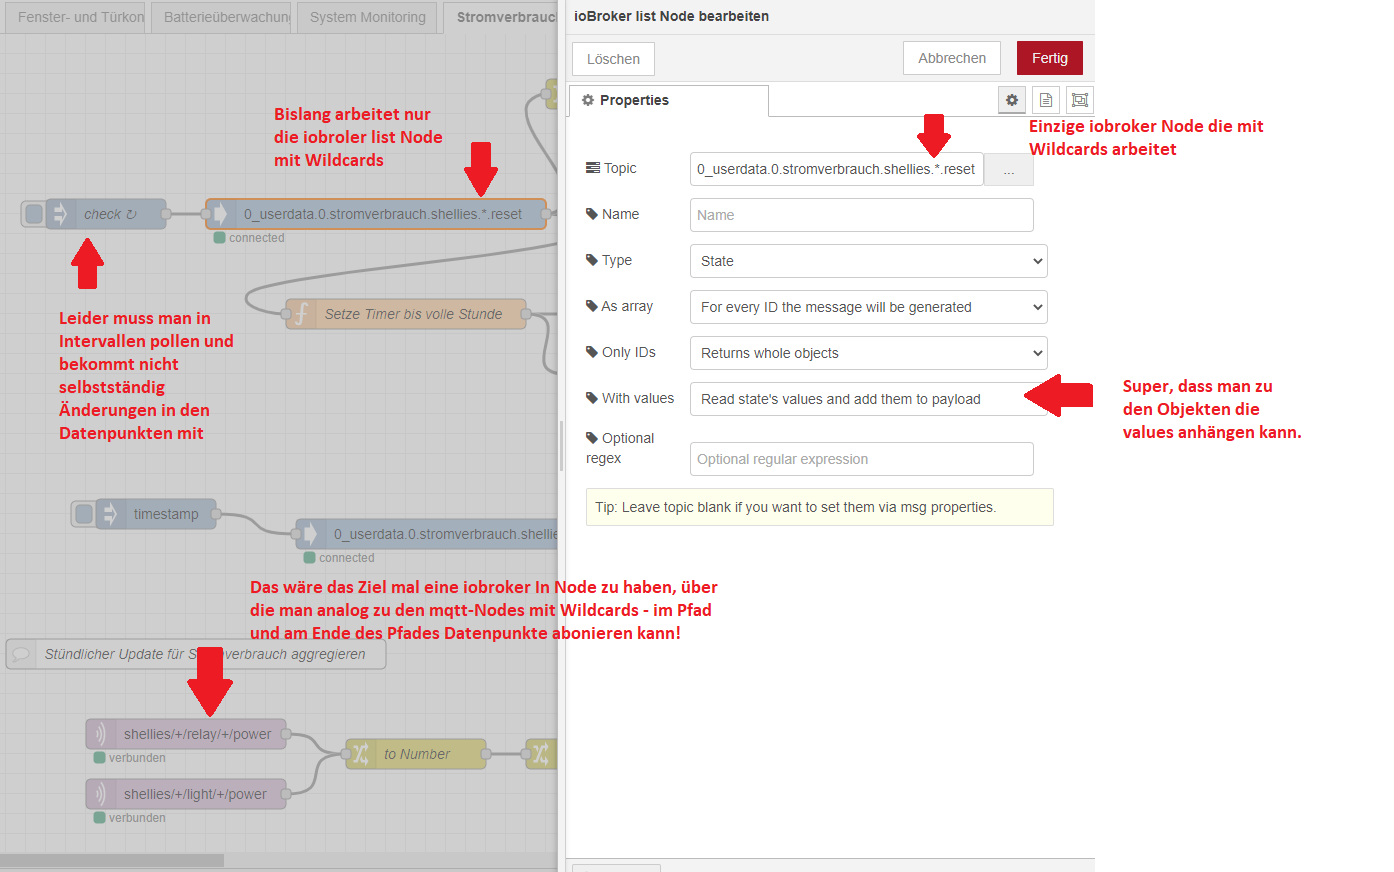Image resolution: width=1394 pixels, height=872 pixels.
Task: Click Topic label icon
Action: click(x=593, y=168)
